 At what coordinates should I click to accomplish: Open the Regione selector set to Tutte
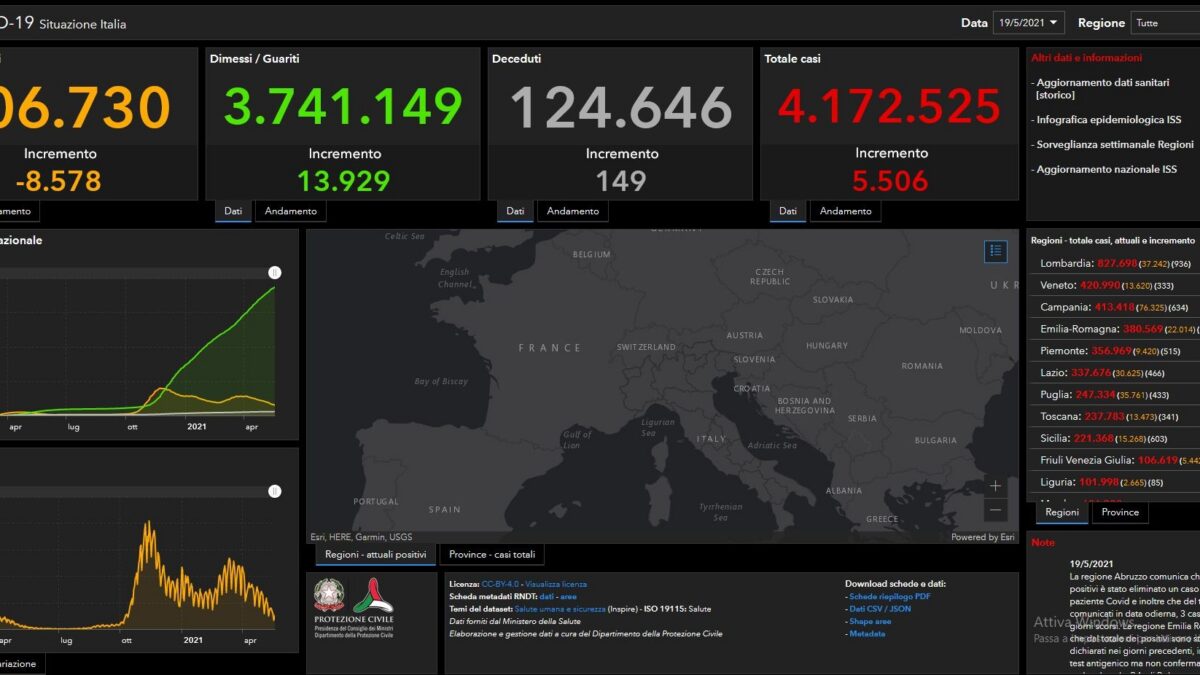(1165, 22)
